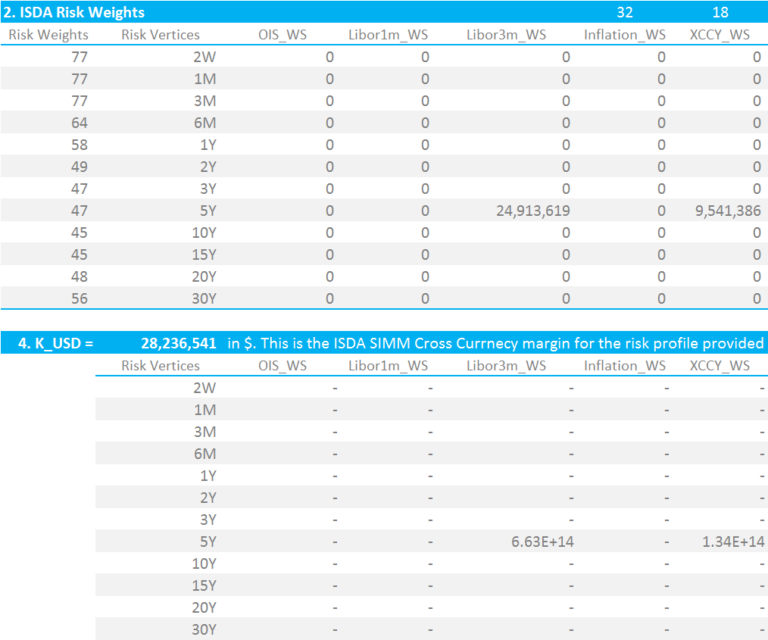
Task: Click the 1Y vertex in top table
Action: [x=208, y=145]
